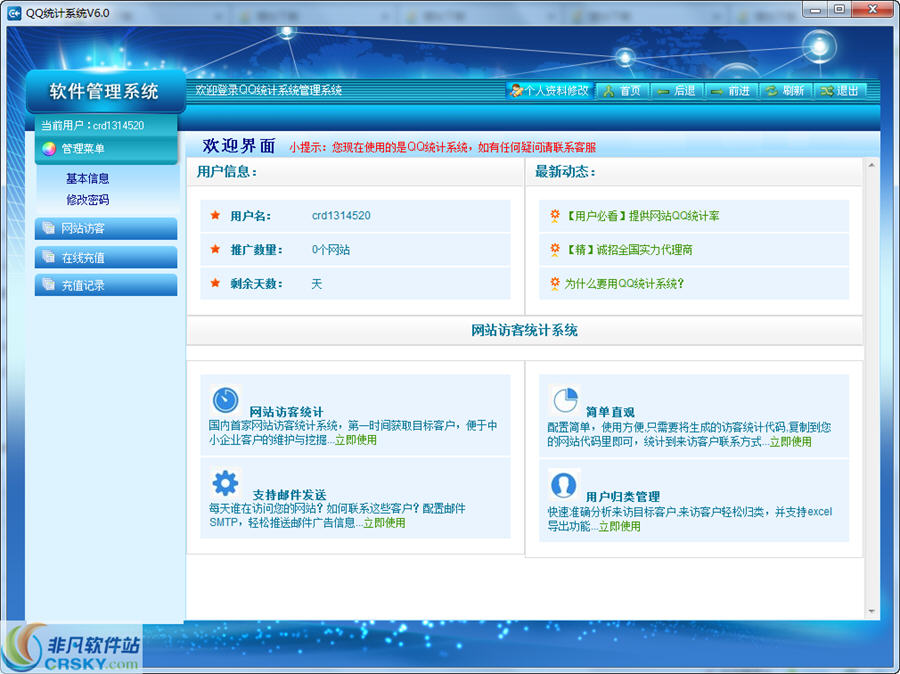Click sun icon beside 为什么要用QQ统计系统

[554, 284]
